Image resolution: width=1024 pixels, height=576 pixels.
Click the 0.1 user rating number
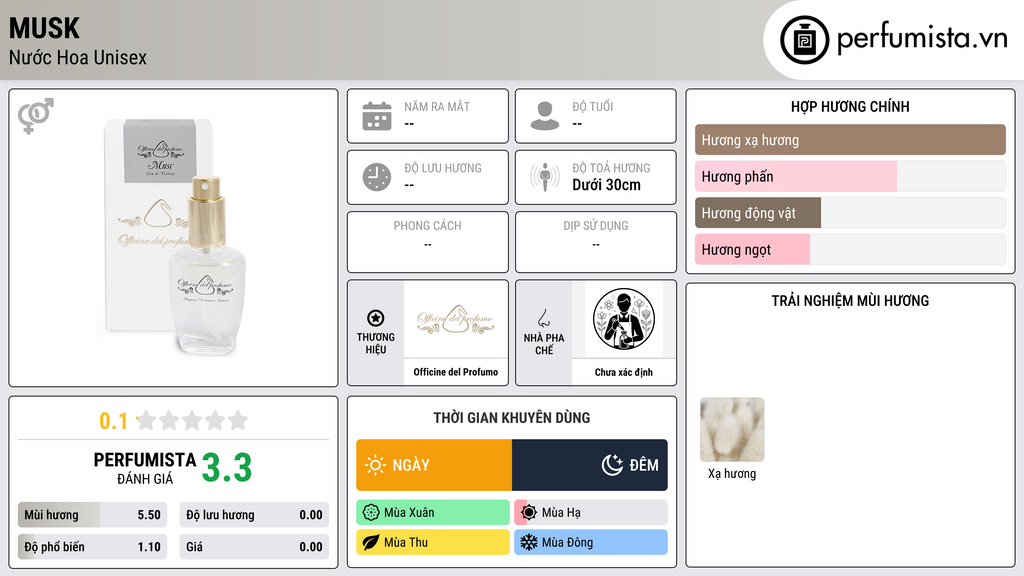(113, 421)
